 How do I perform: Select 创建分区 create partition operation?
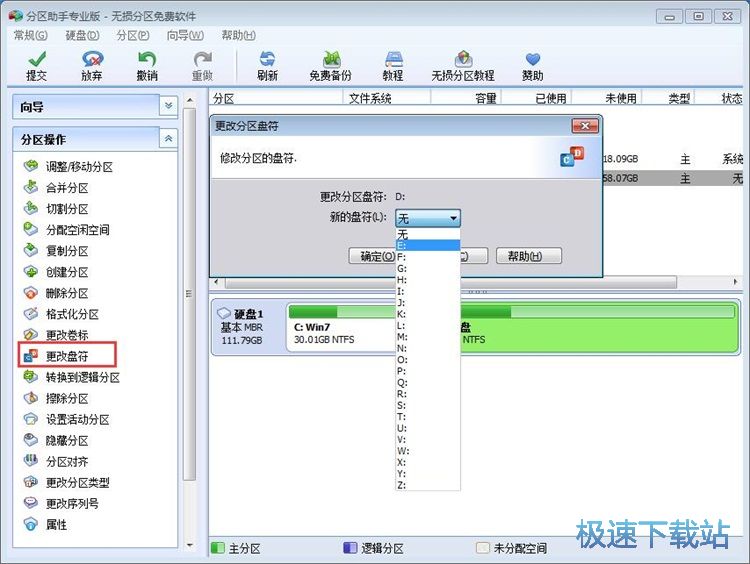tap(56, 272)
